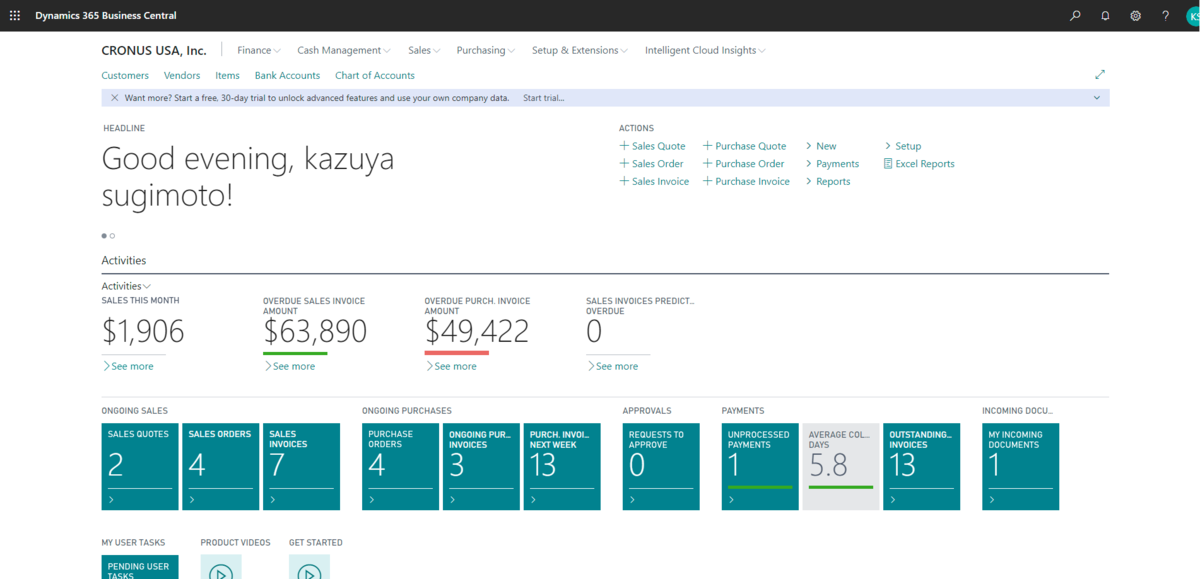Open the Pending User Tasks tile
Screen dimensions: 1200x579
tap(140, 567)
